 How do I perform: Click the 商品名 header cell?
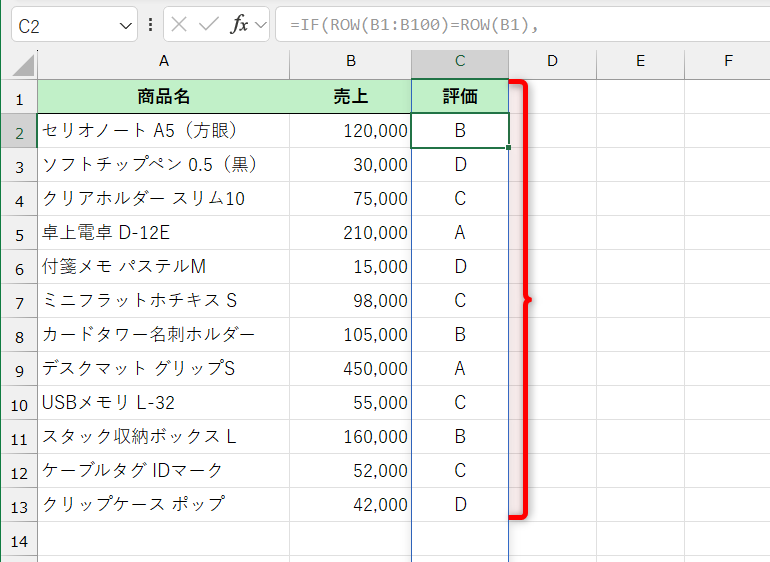[164, 96]
